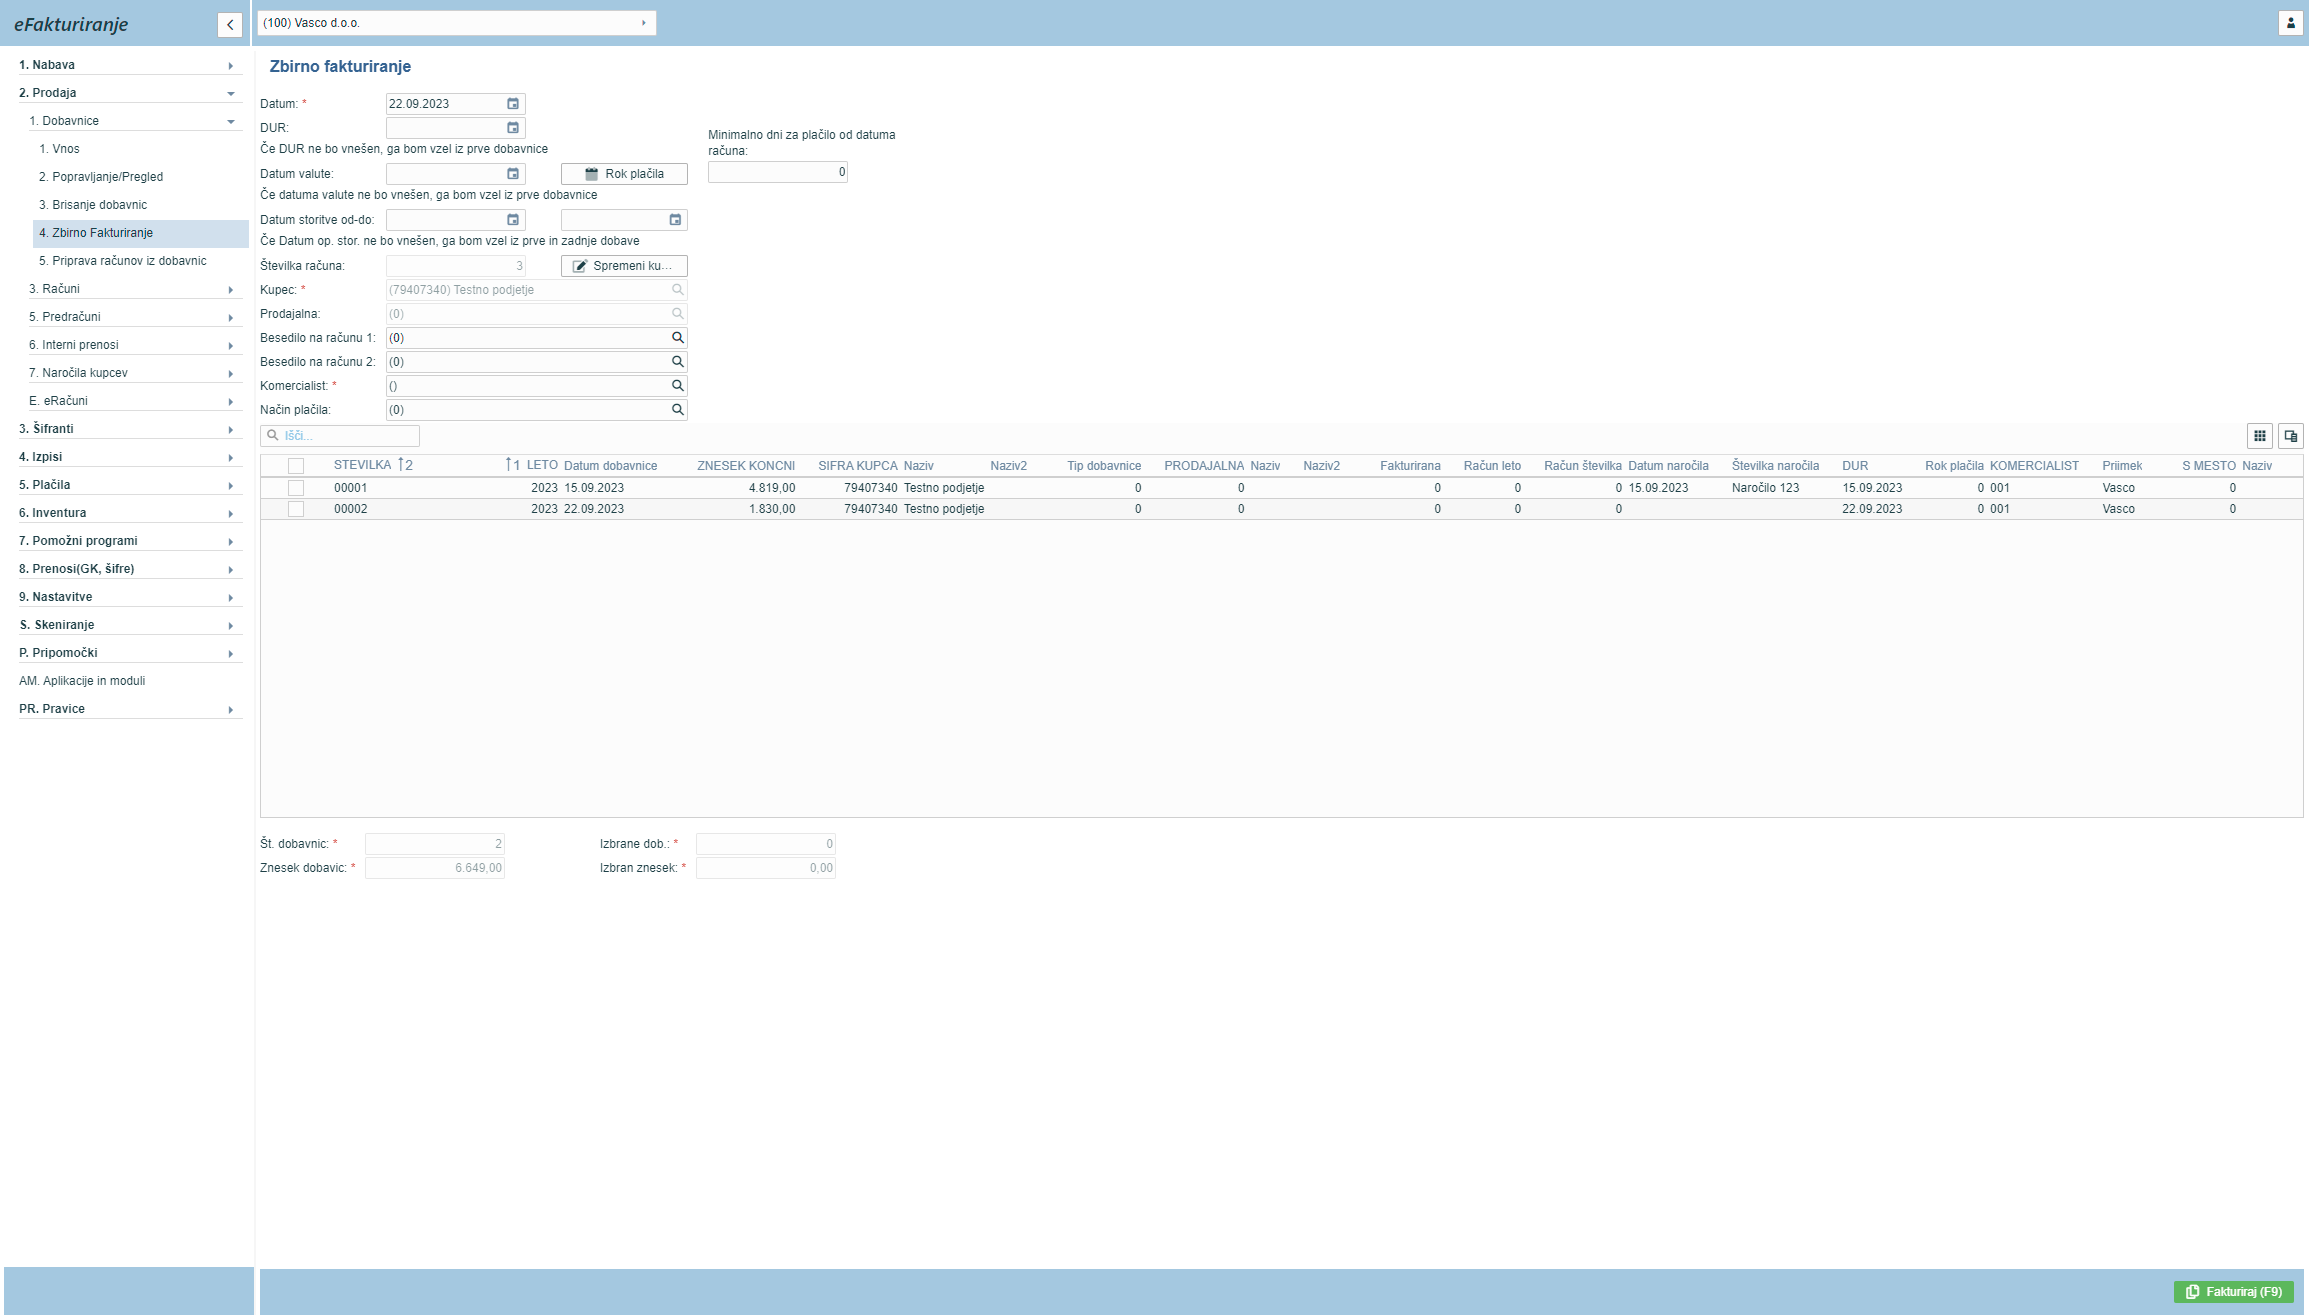This screenshot has height=1315, width=2309.
Task: Open the 1. Vnos menu item
Action: [x=140, y=149]
